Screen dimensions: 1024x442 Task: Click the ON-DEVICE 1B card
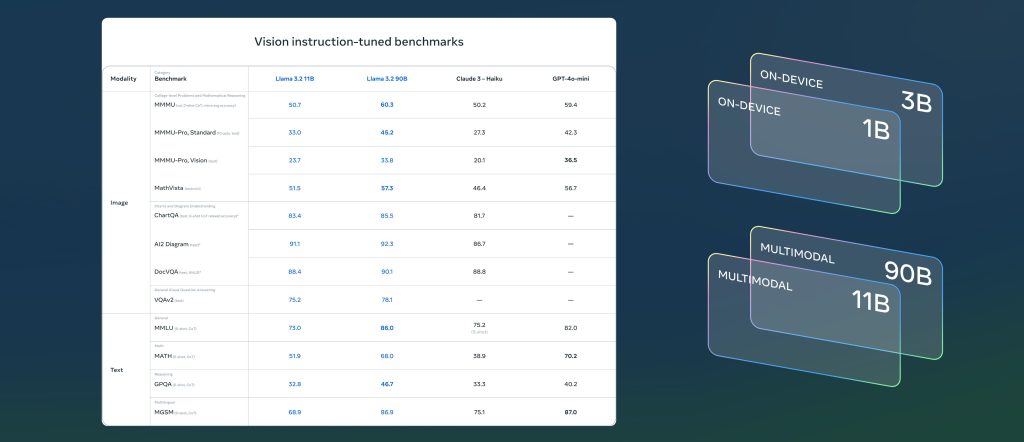[x=804, y=148]
